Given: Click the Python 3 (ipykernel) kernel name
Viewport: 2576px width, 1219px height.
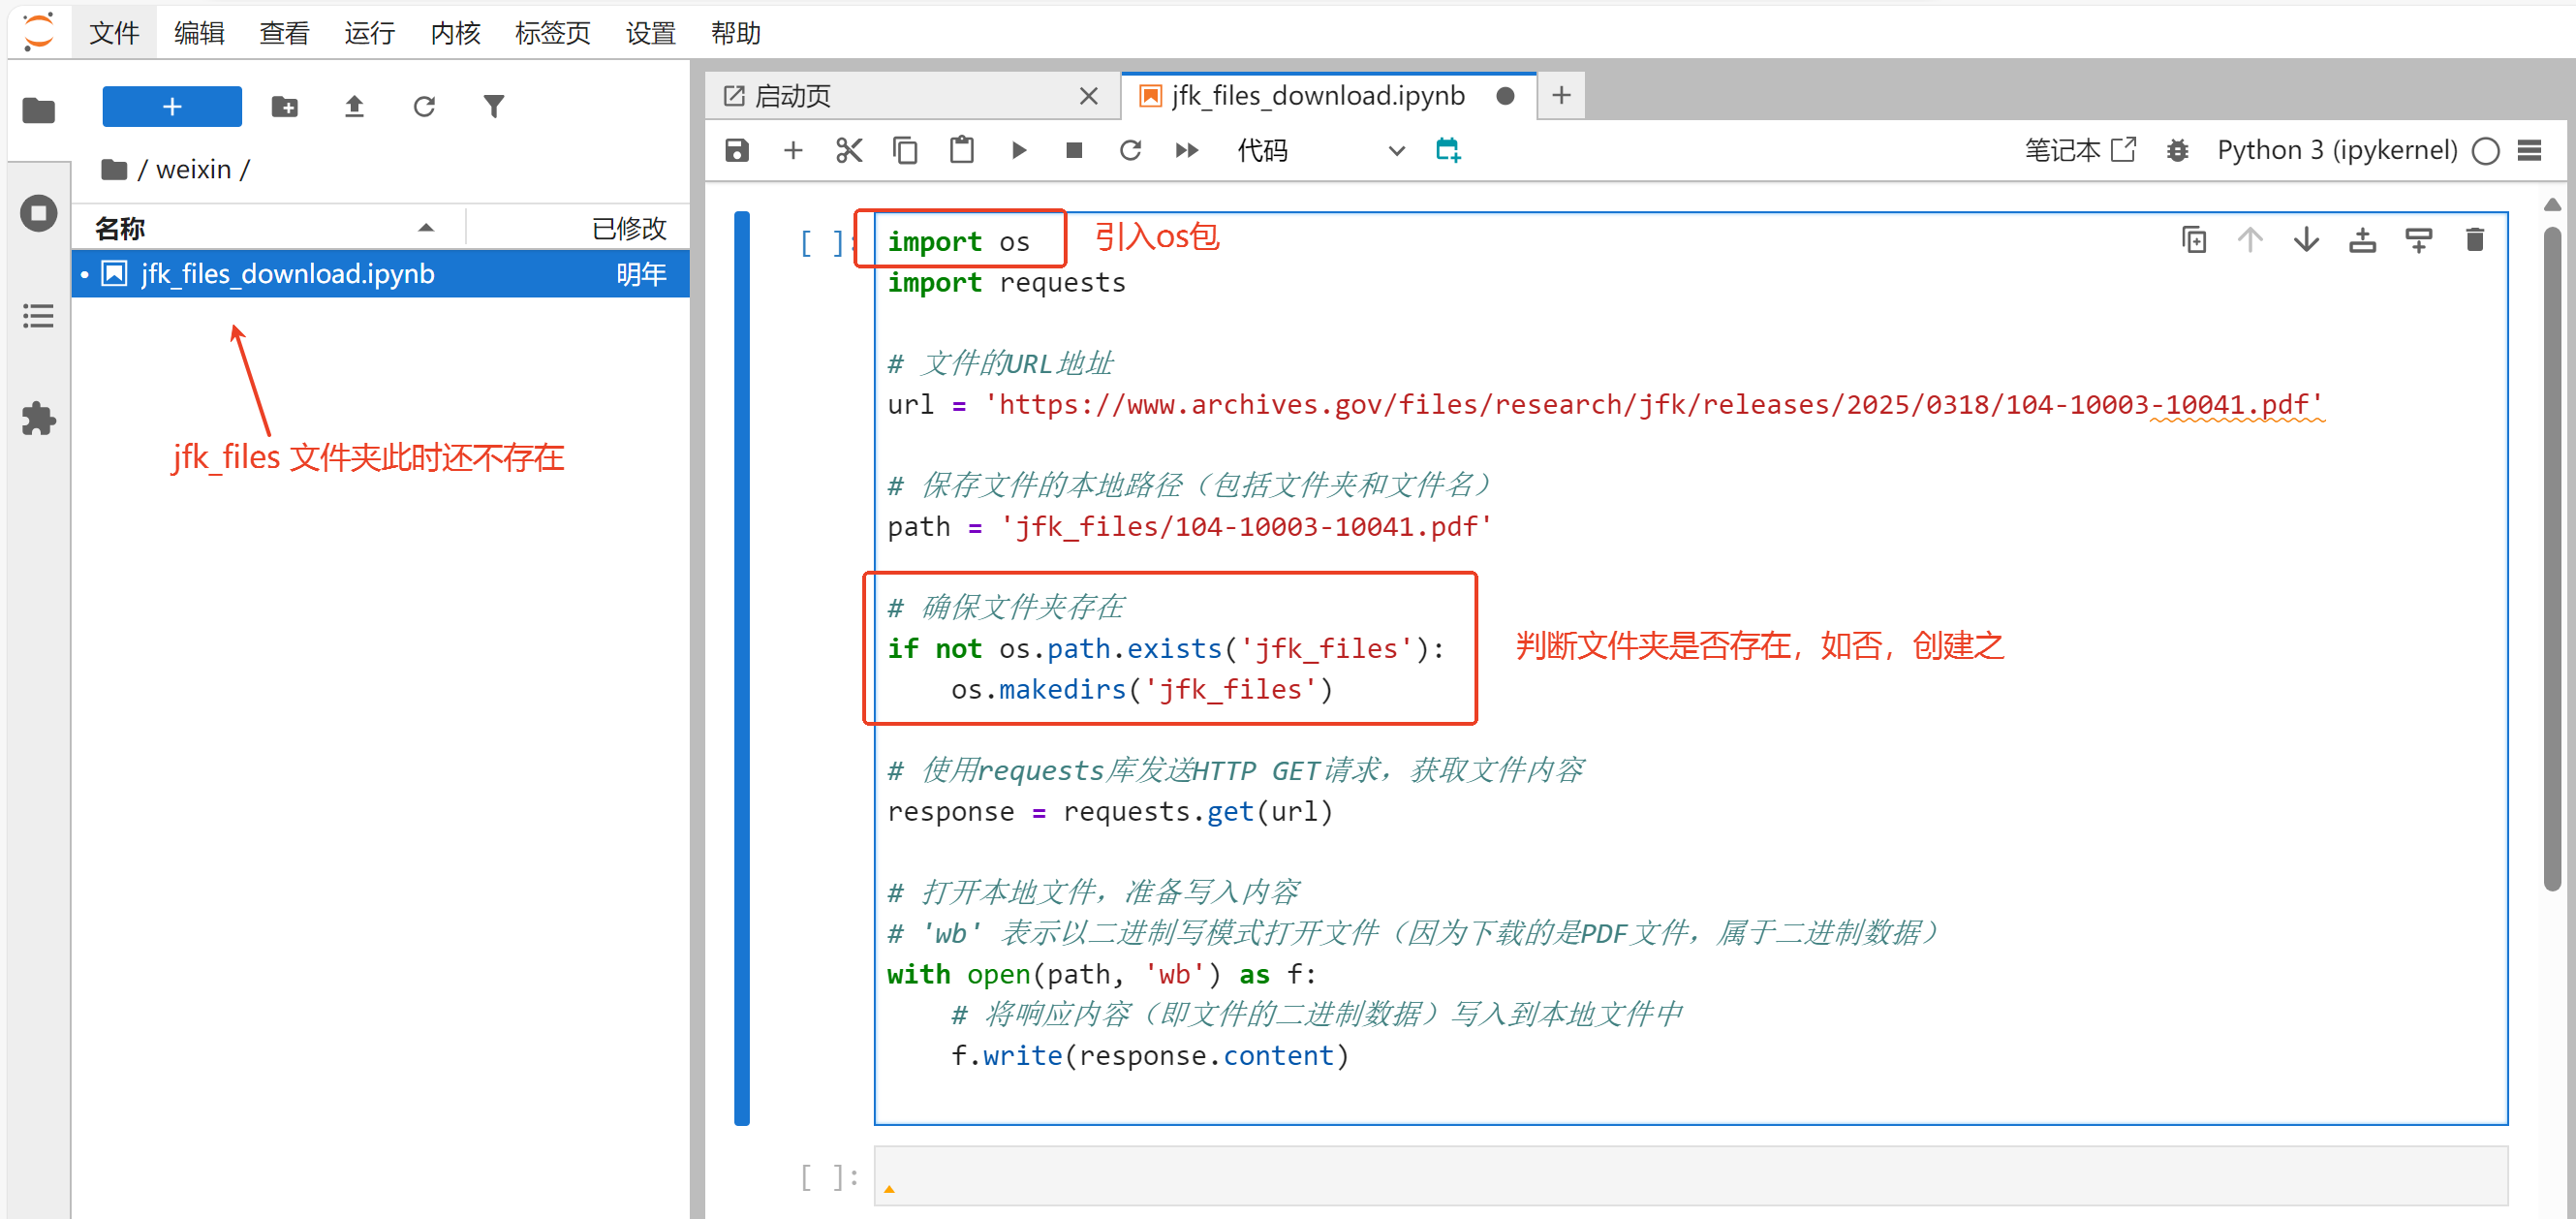Looking at the screenshot, I should point(2336,150).
